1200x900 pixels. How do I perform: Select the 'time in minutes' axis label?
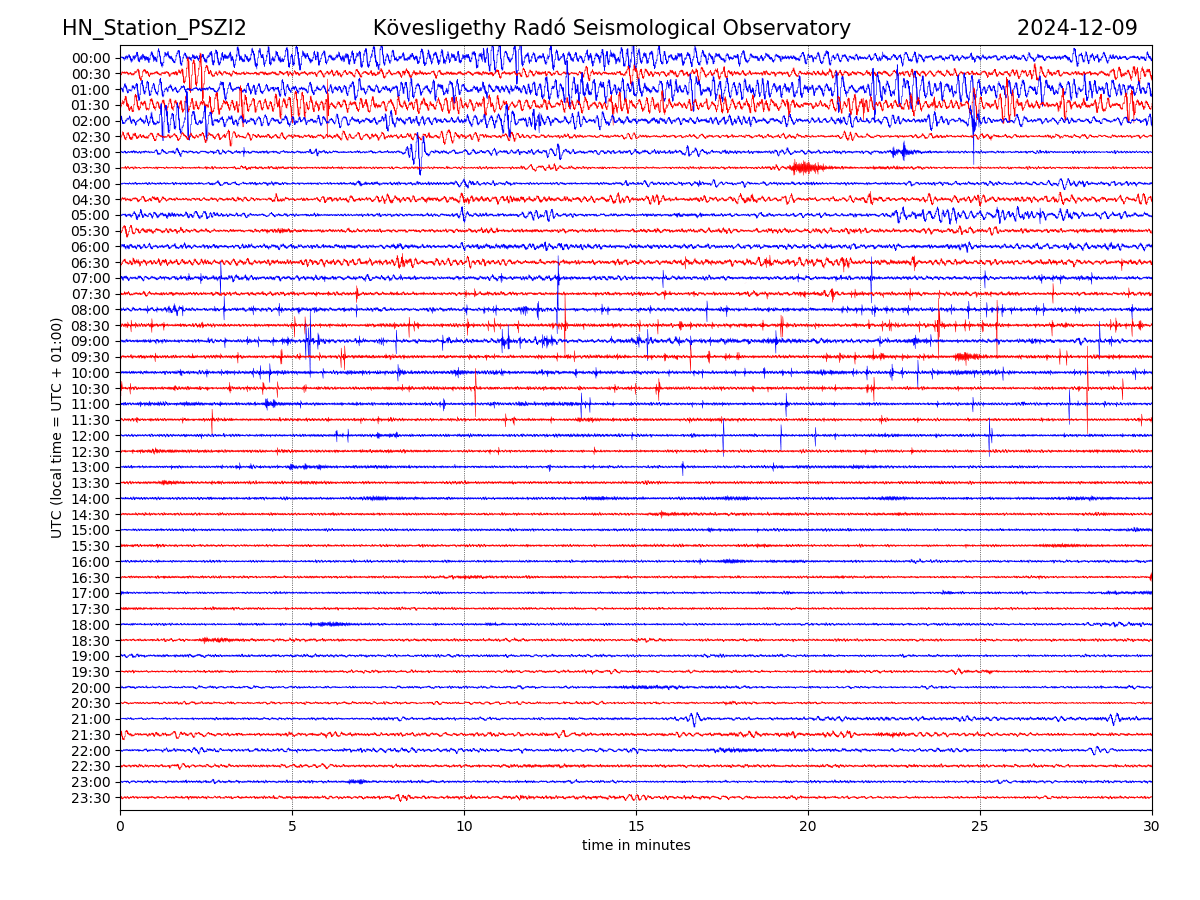(636, 846)
